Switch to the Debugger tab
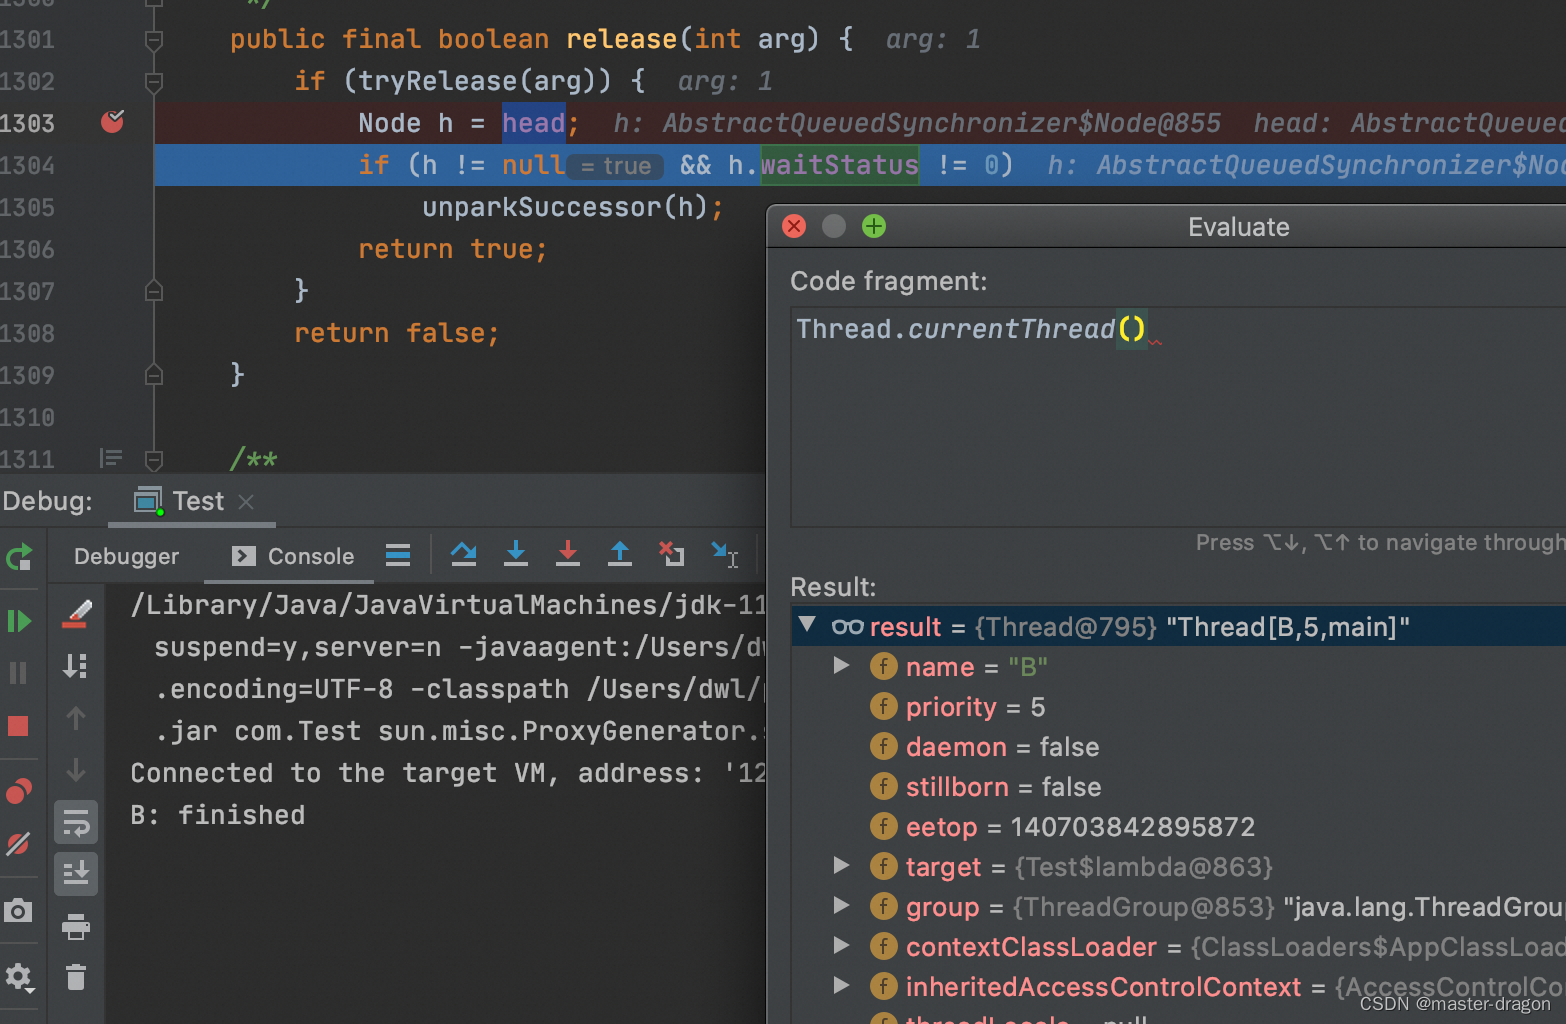Screen dimensions: 1566x1024 pyautogui.click(x=126, y=556)
